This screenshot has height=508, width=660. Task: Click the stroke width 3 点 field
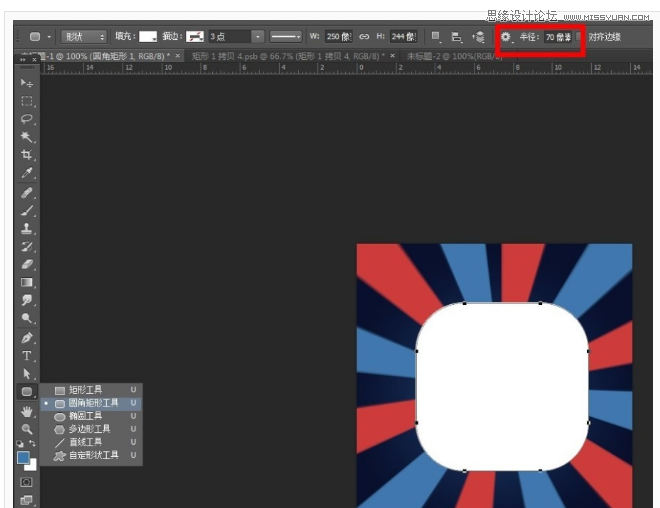coord(229,37)
